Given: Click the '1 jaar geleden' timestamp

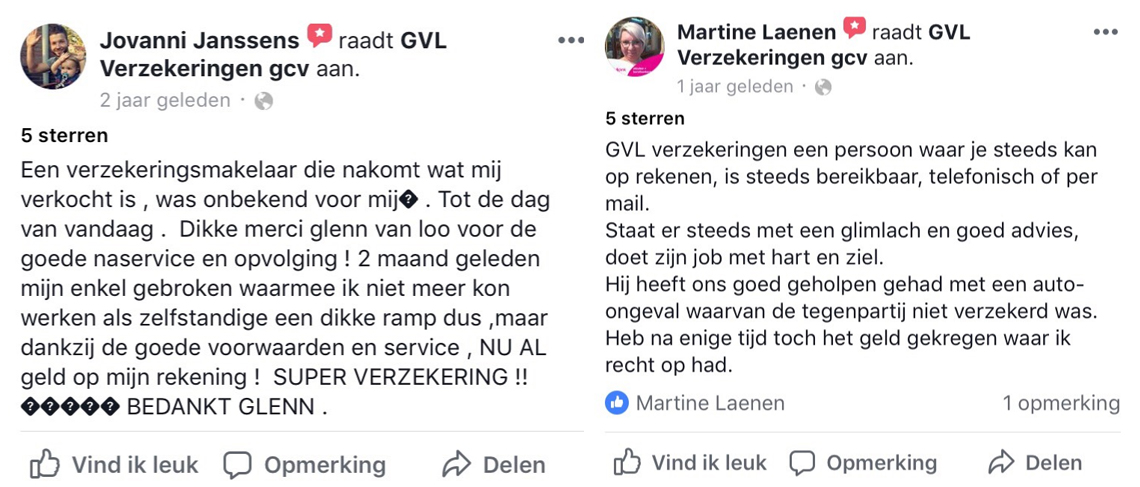Looking at the screenshot, I should click(x=734, y=87).
